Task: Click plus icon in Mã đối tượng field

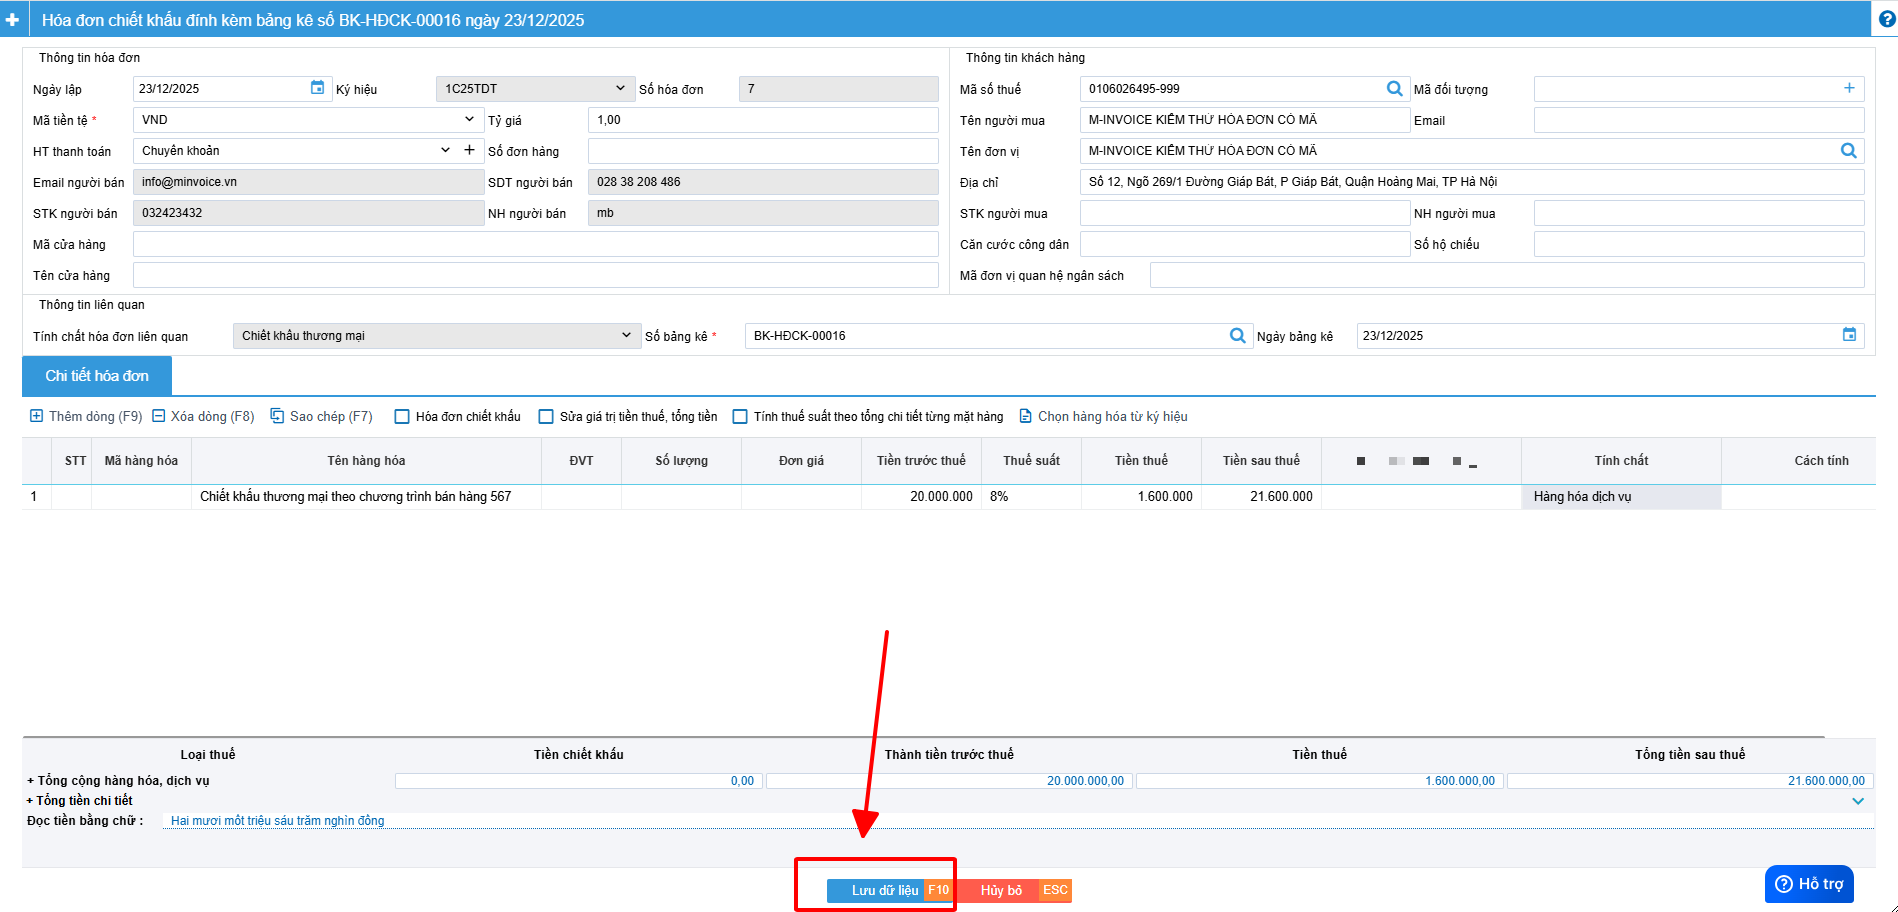Action: [1849, 88]
